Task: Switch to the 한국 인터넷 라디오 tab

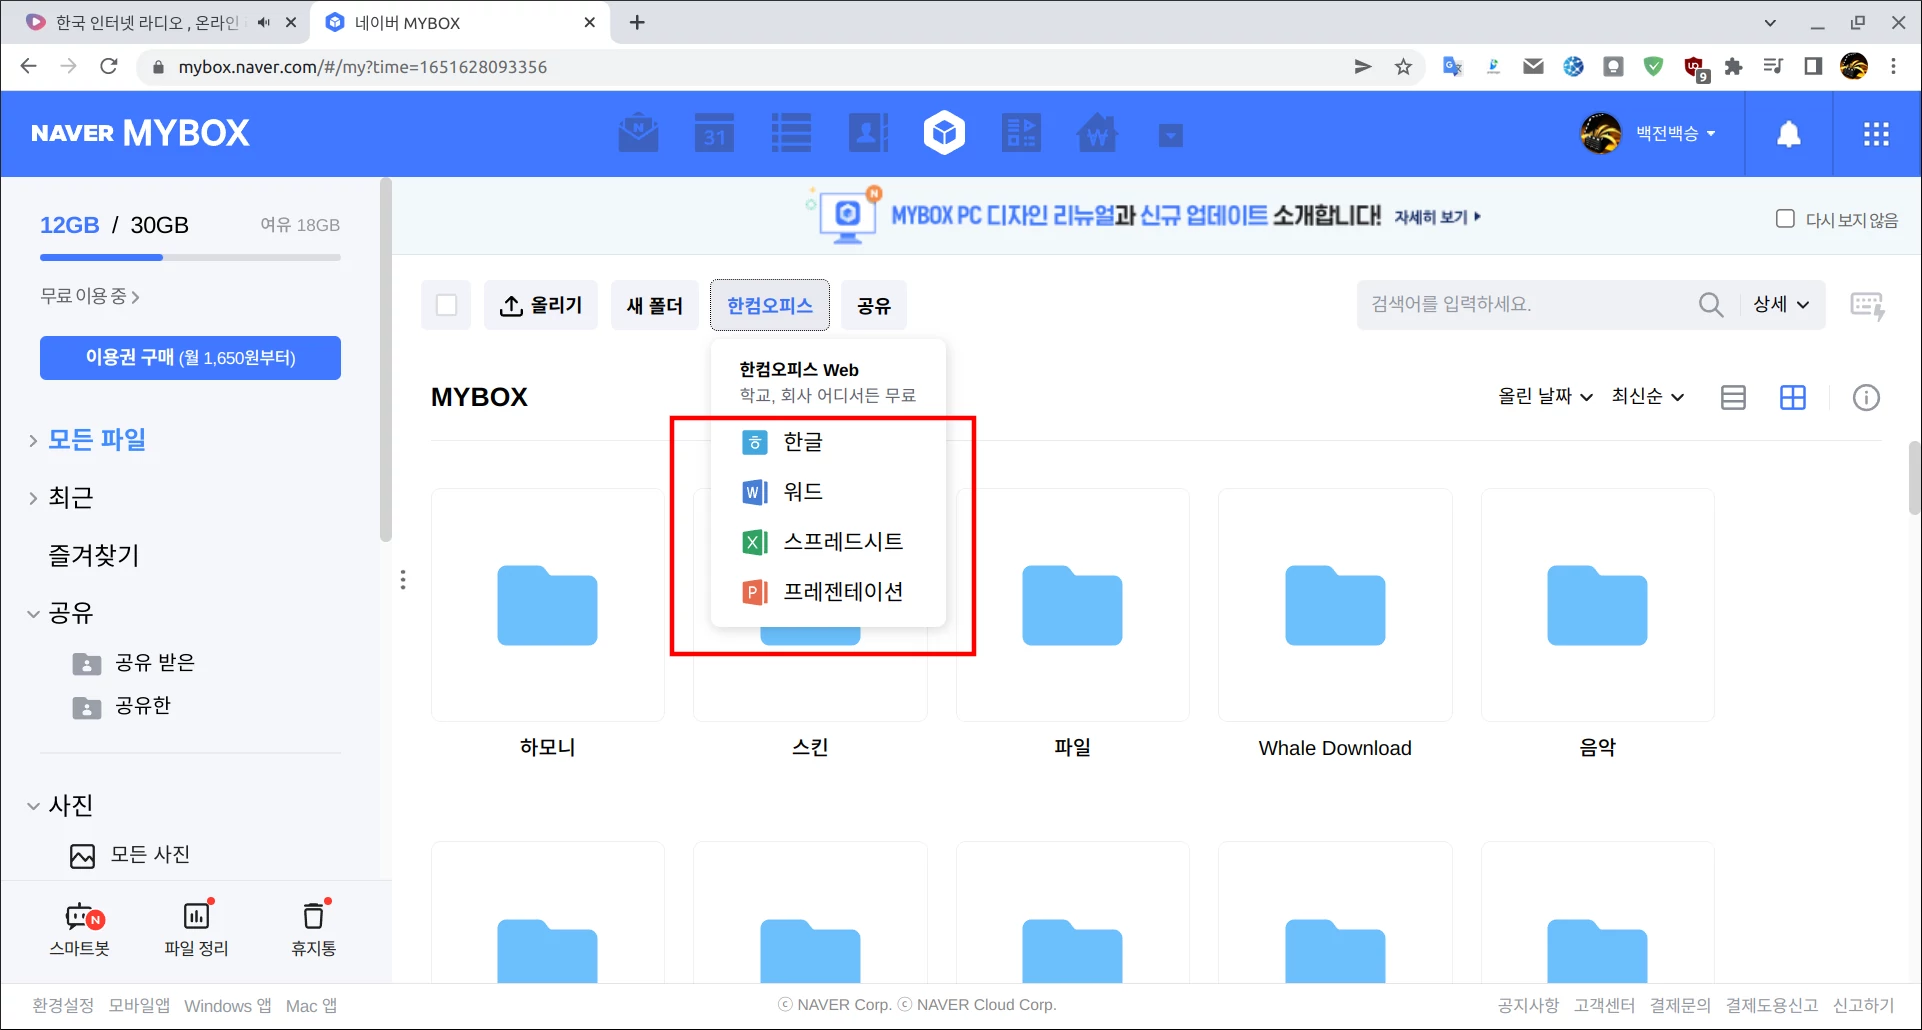Action: click(x=148, y=23)
